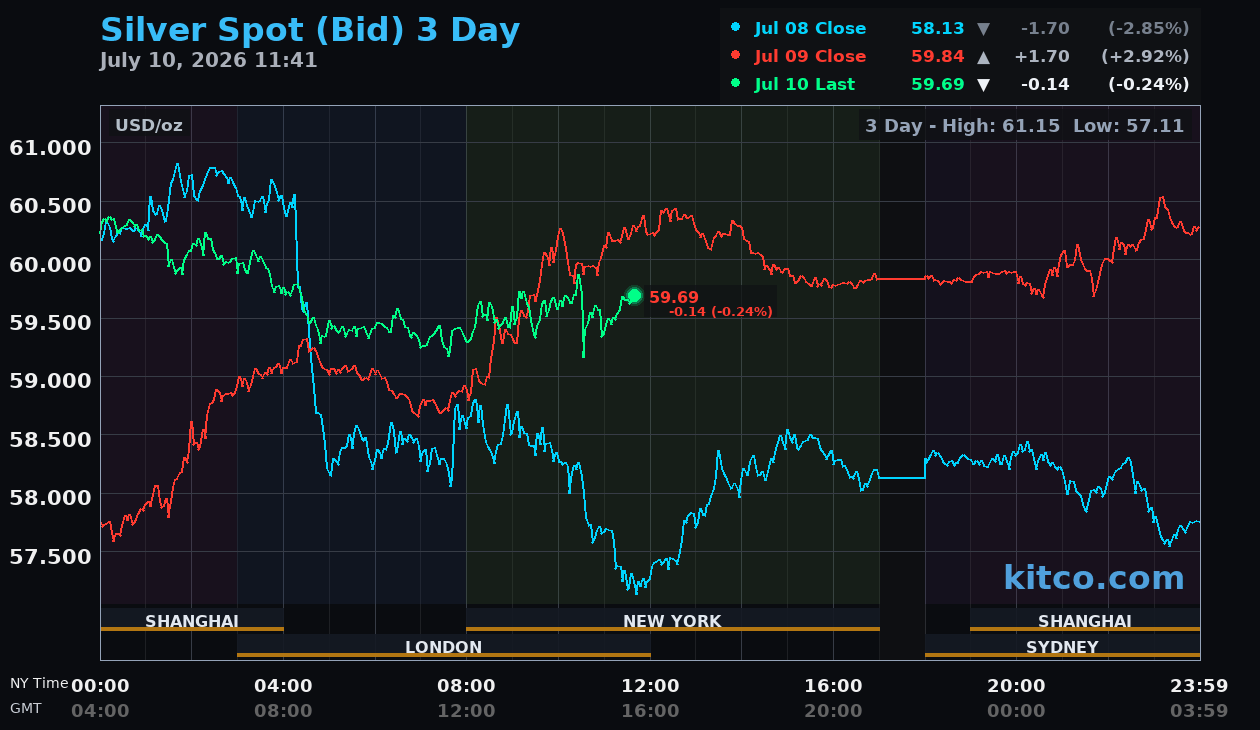Click the 'Jul 09 Close' legend label
Image resolution: width=1260 pixels, height=730 pixels.
(810, 57)
